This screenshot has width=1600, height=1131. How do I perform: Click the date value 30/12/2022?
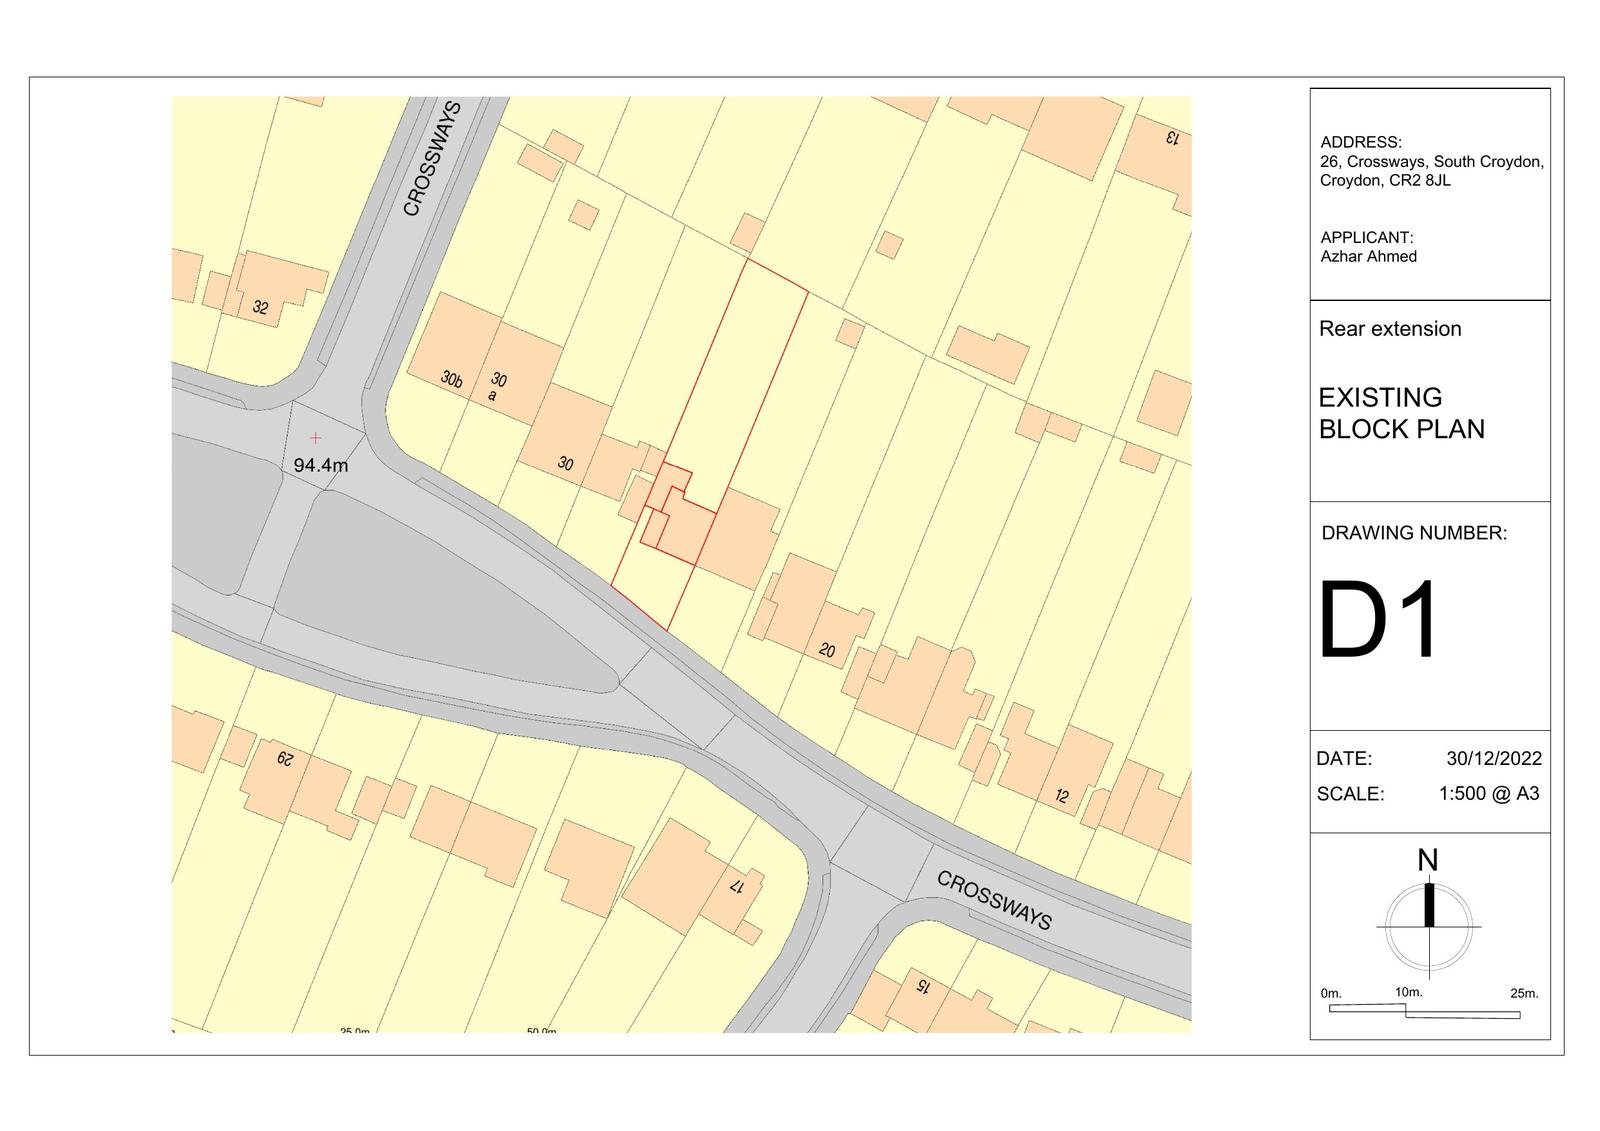point(1493,758)
